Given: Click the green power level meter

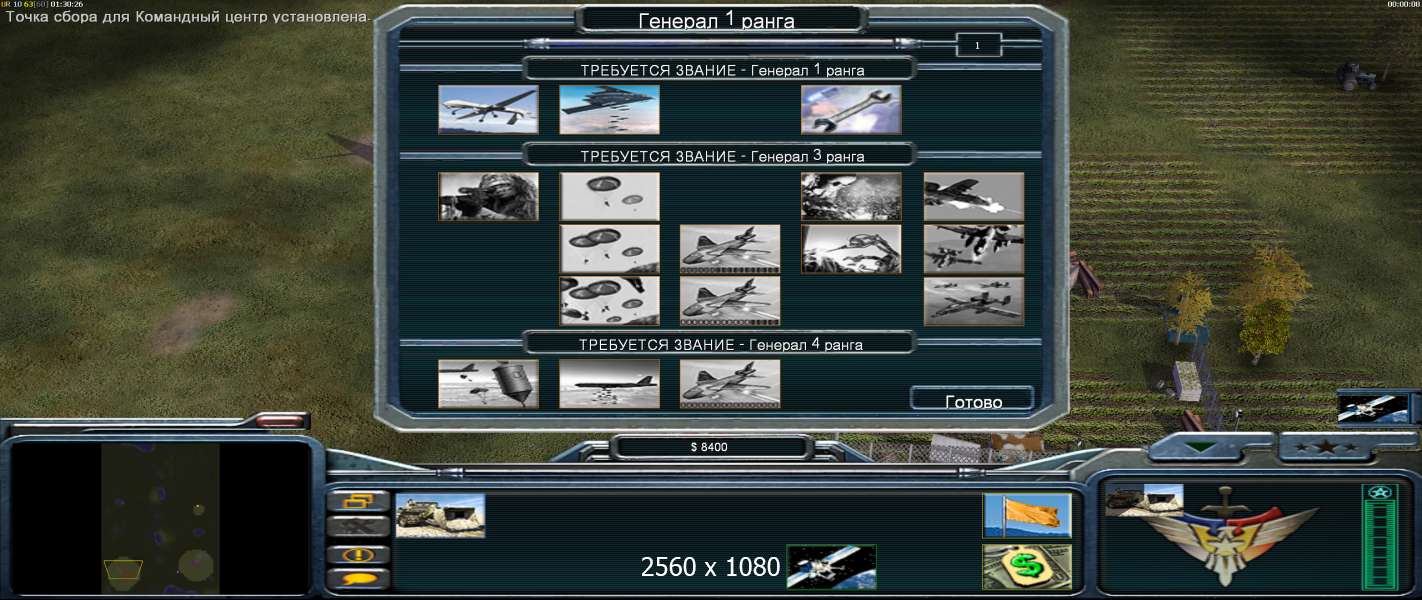Looking at the screenshot, I should [1378, 537].
